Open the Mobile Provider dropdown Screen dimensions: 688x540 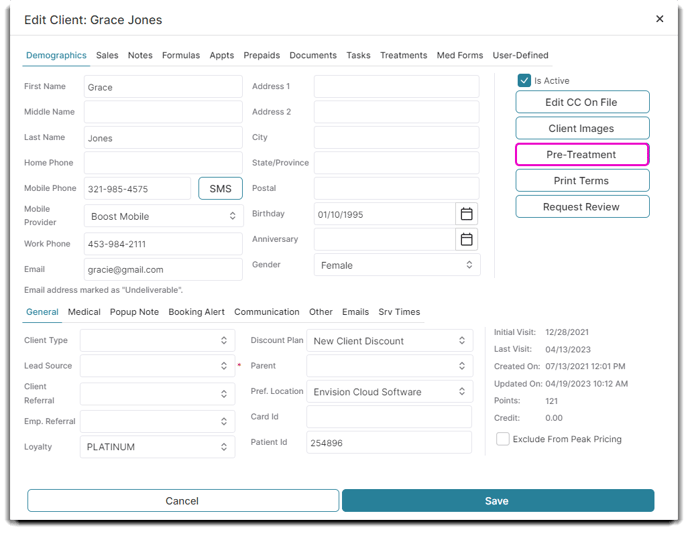click(x=163, y=216)
